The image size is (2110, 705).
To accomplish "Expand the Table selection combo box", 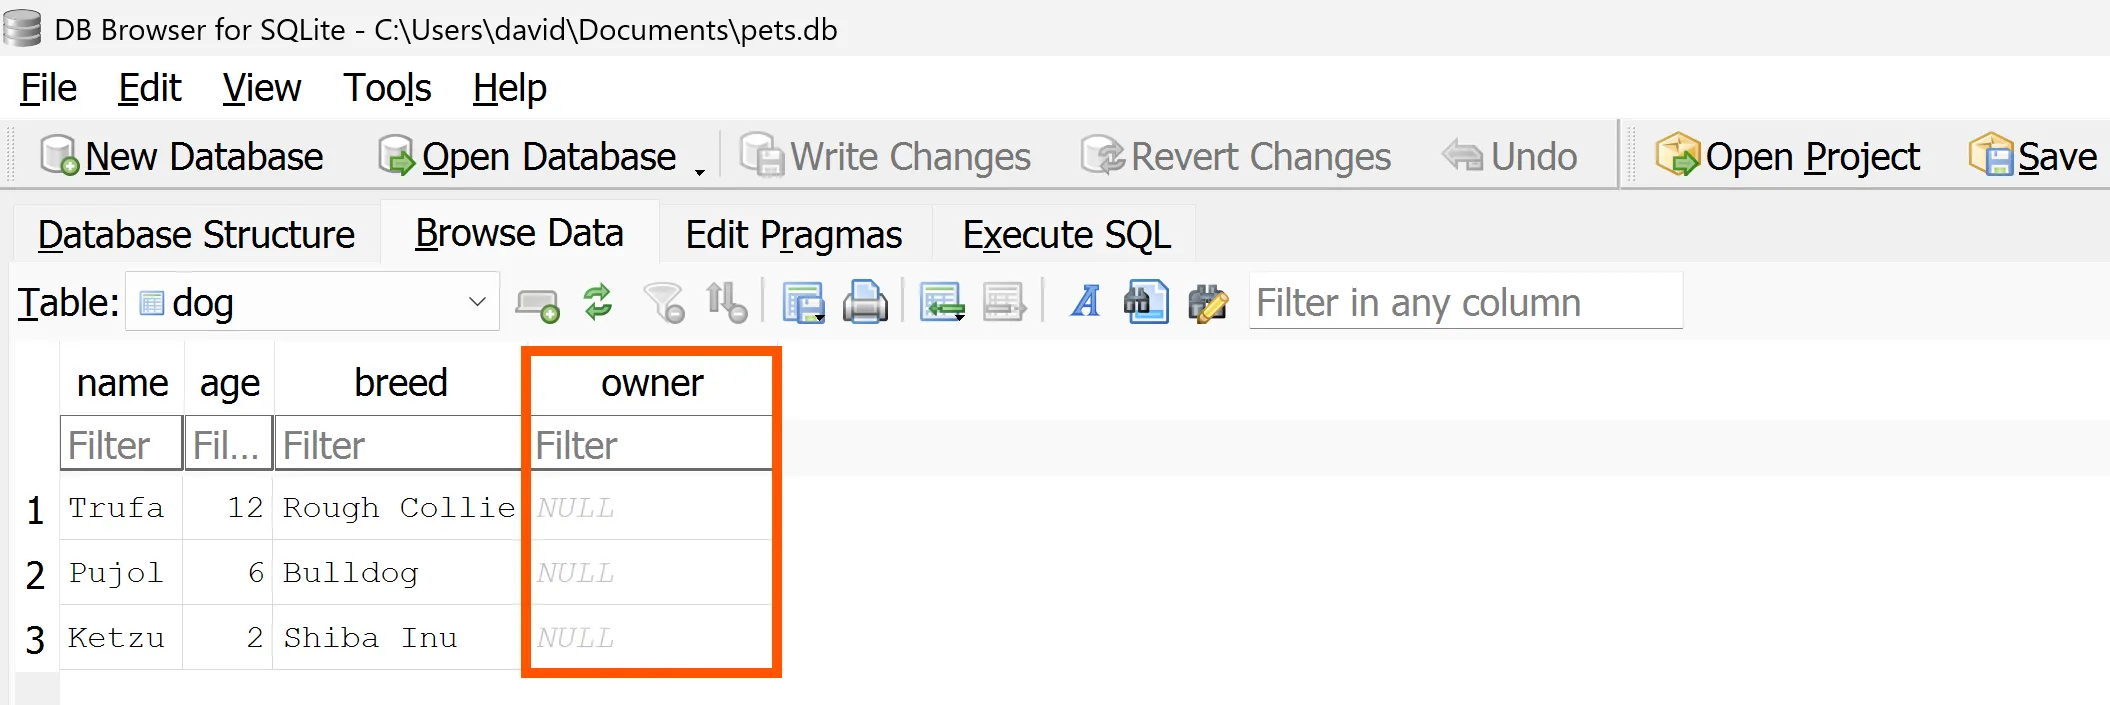I will point(477,302).
